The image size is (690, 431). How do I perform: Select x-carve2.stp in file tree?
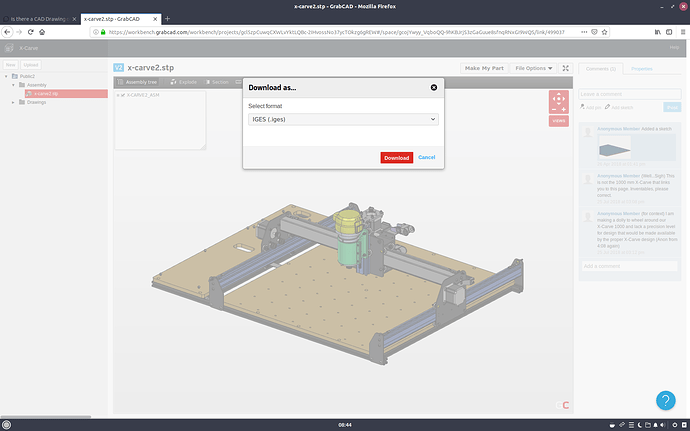(x=66, y=94)
